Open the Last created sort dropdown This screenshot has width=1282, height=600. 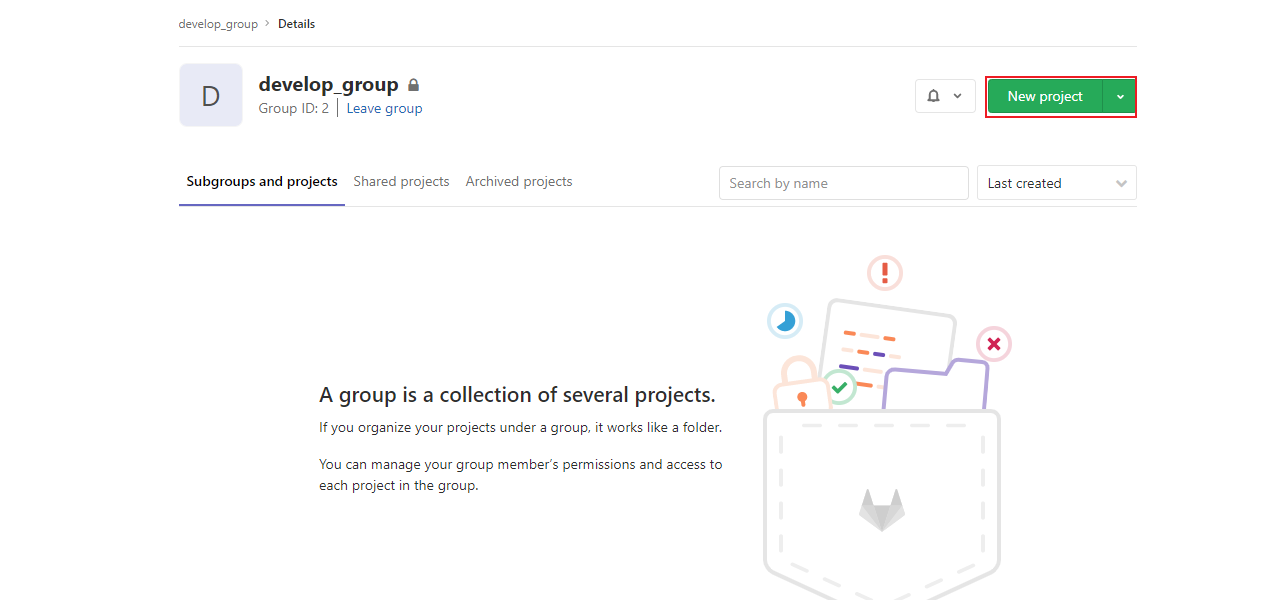pyautogui.click(x=1056, y=183)
